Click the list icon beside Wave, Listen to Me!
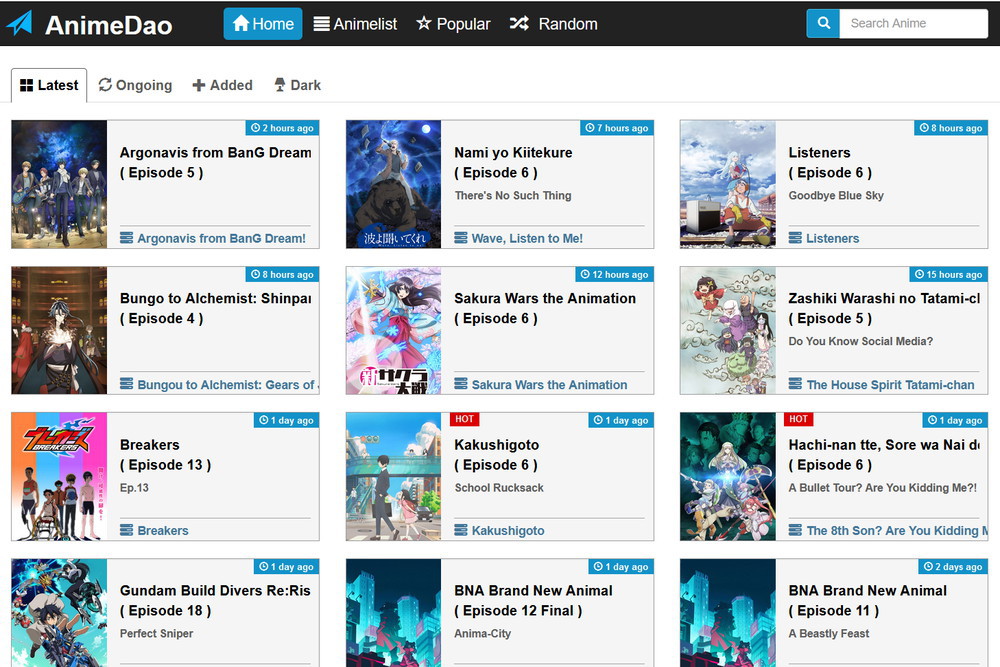 (x=460, y=238)
